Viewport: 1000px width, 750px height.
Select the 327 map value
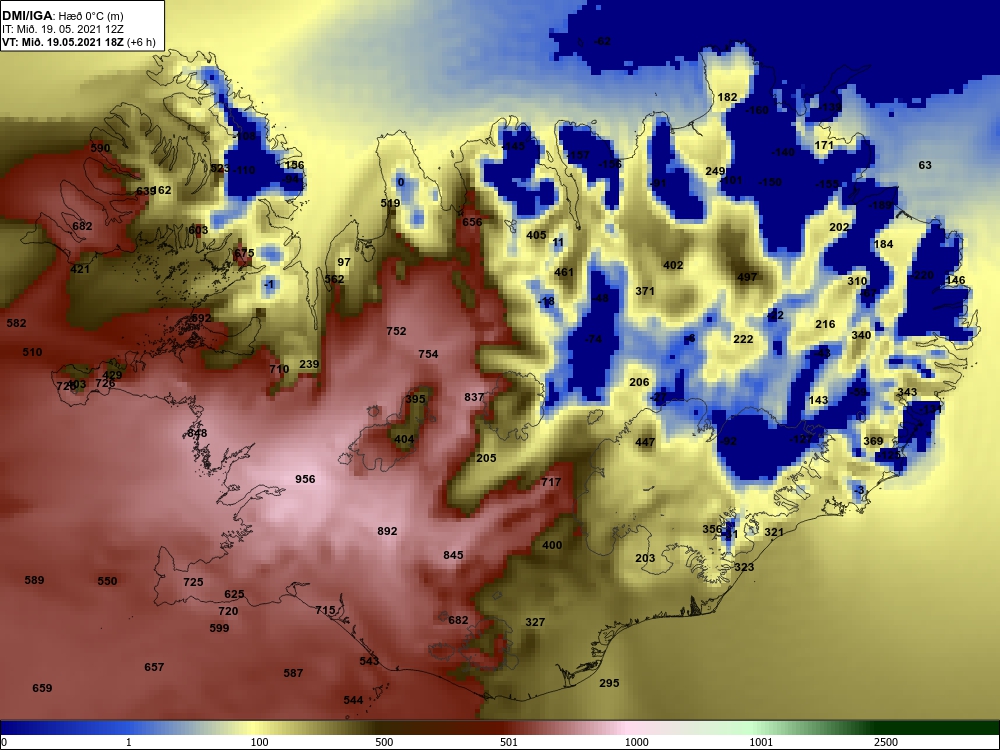point(535,622)
